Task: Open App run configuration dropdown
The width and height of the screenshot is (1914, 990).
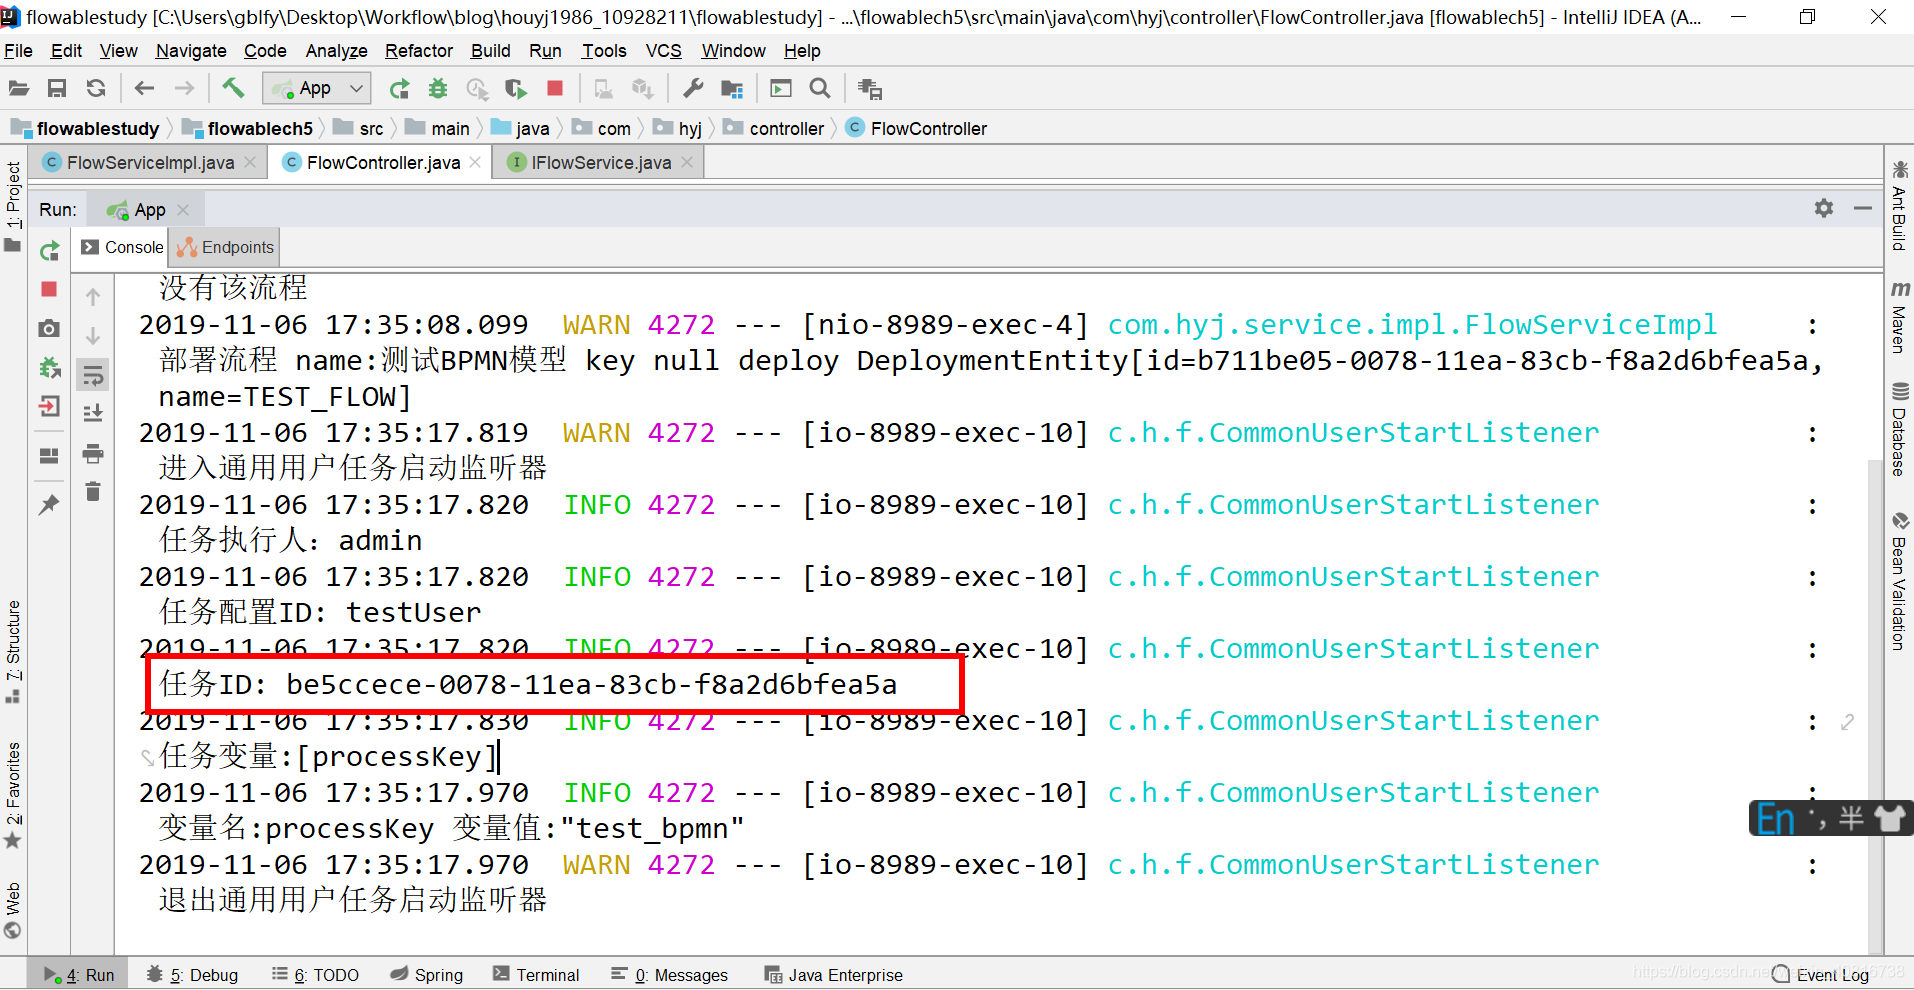Action: click(316, 89)
